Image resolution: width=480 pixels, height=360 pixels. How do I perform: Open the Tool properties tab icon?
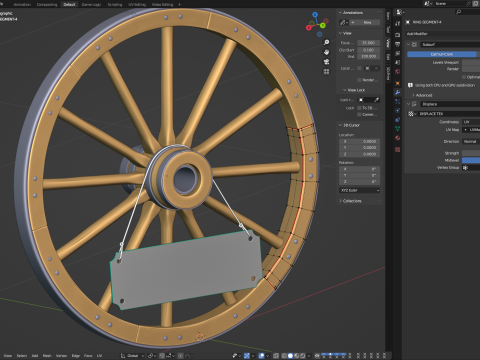click(397, 24)
